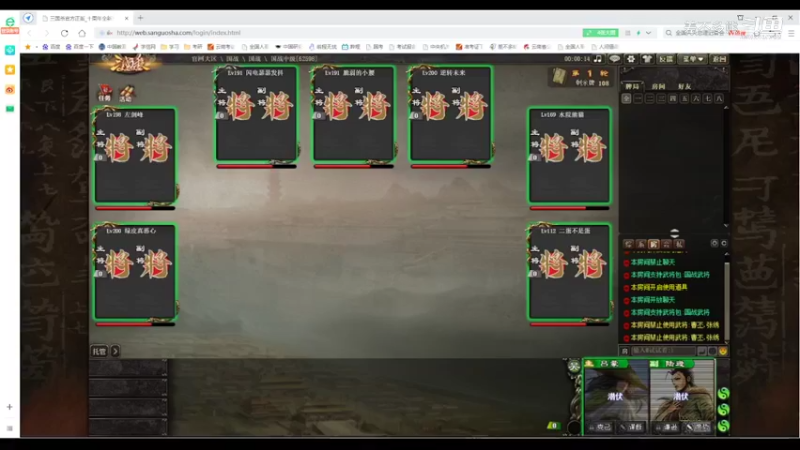Switch to the 好友 tab
Viewport: 800px width, 450px height.
[x=684, y=86]
